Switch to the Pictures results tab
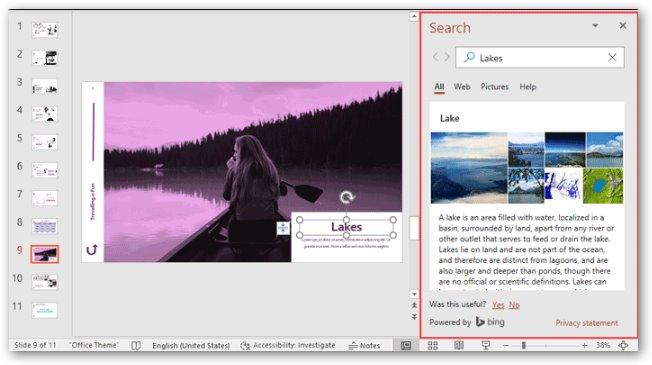The image size is (652, 365). pyautogui.click(x=494, y=87)
